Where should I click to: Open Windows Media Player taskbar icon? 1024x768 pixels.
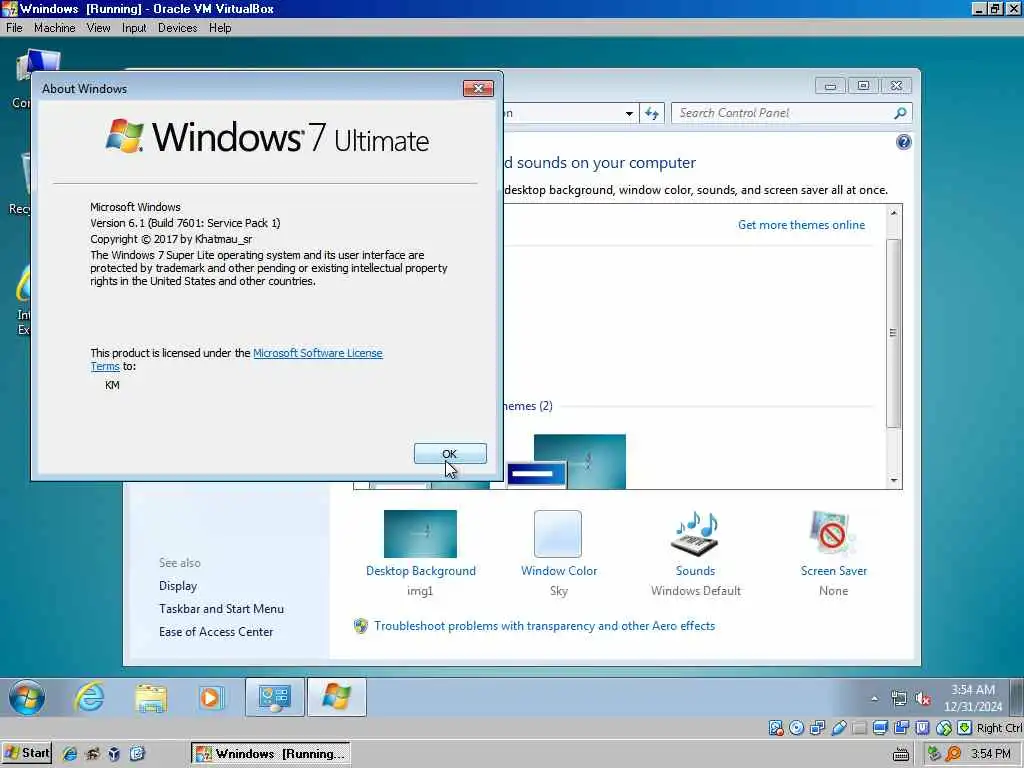tap(210, 697)
